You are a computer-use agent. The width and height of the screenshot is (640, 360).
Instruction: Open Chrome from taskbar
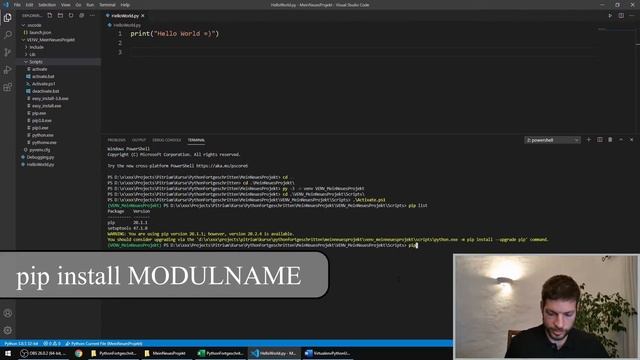78,353
